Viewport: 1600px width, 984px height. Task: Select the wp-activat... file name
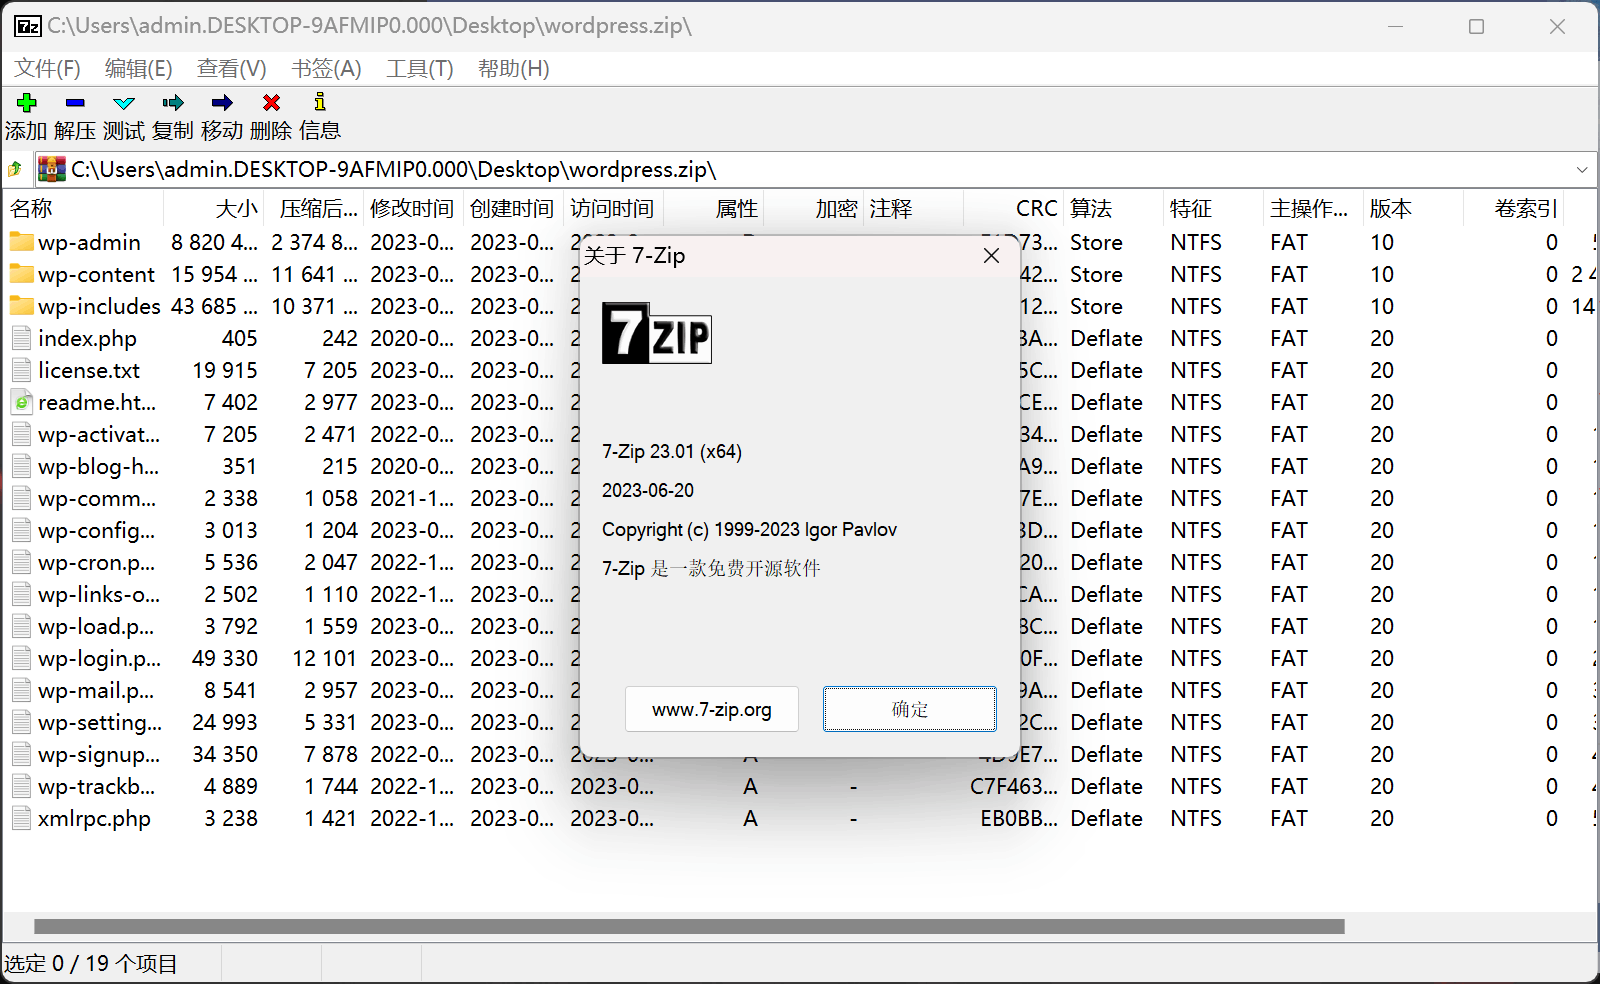[99, 434]
